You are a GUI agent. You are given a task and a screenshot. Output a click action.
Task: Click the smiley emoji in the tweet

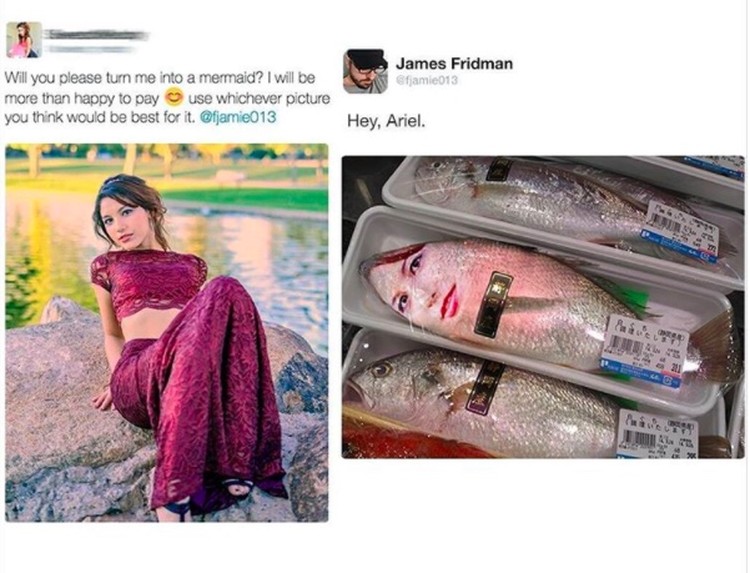tap(173, 97)
